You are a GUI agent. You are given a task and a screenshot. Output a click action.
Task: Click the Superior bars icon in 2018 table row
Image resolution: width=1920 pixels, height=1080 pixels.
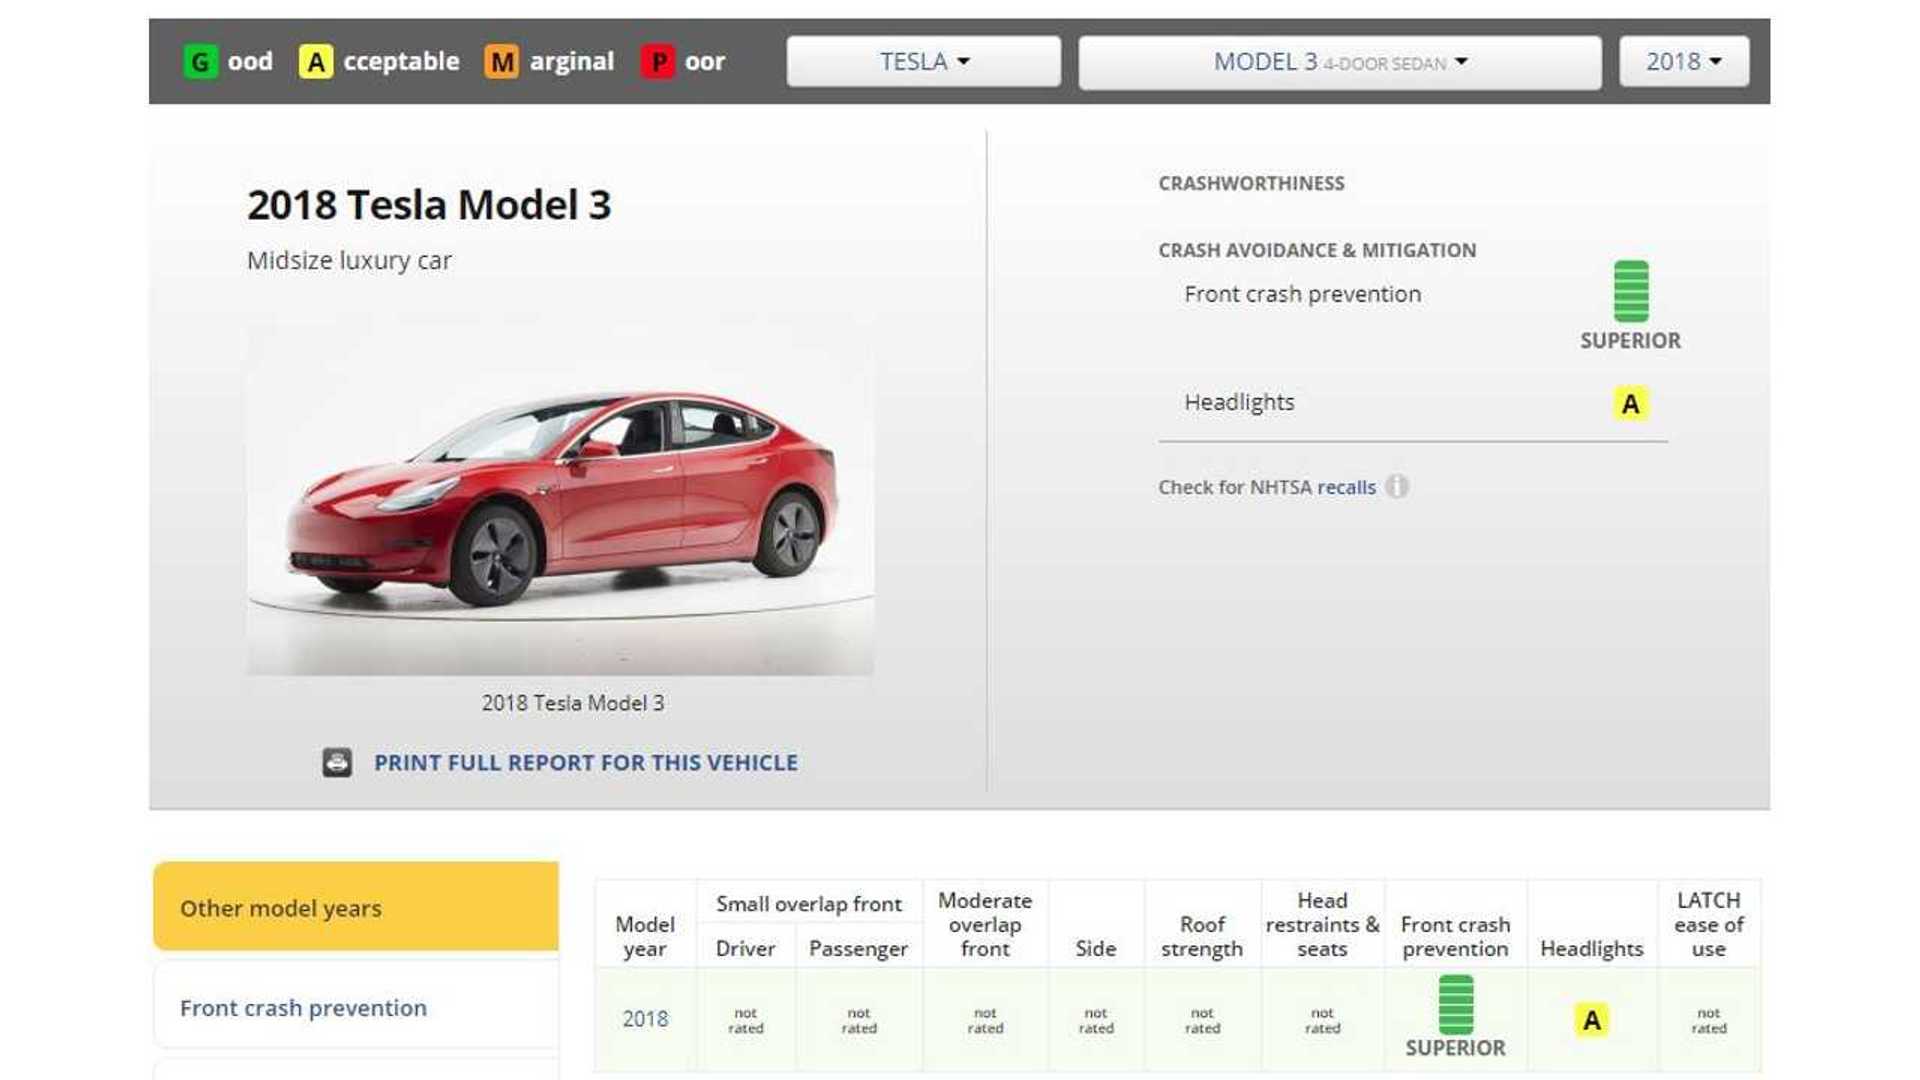[1456, 1005]
